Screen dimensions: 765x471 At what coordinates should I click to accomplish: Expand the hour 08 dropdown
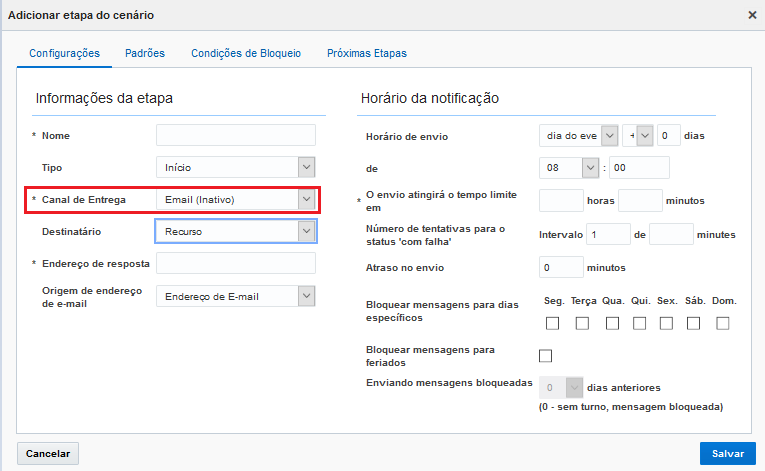(590, 168)
